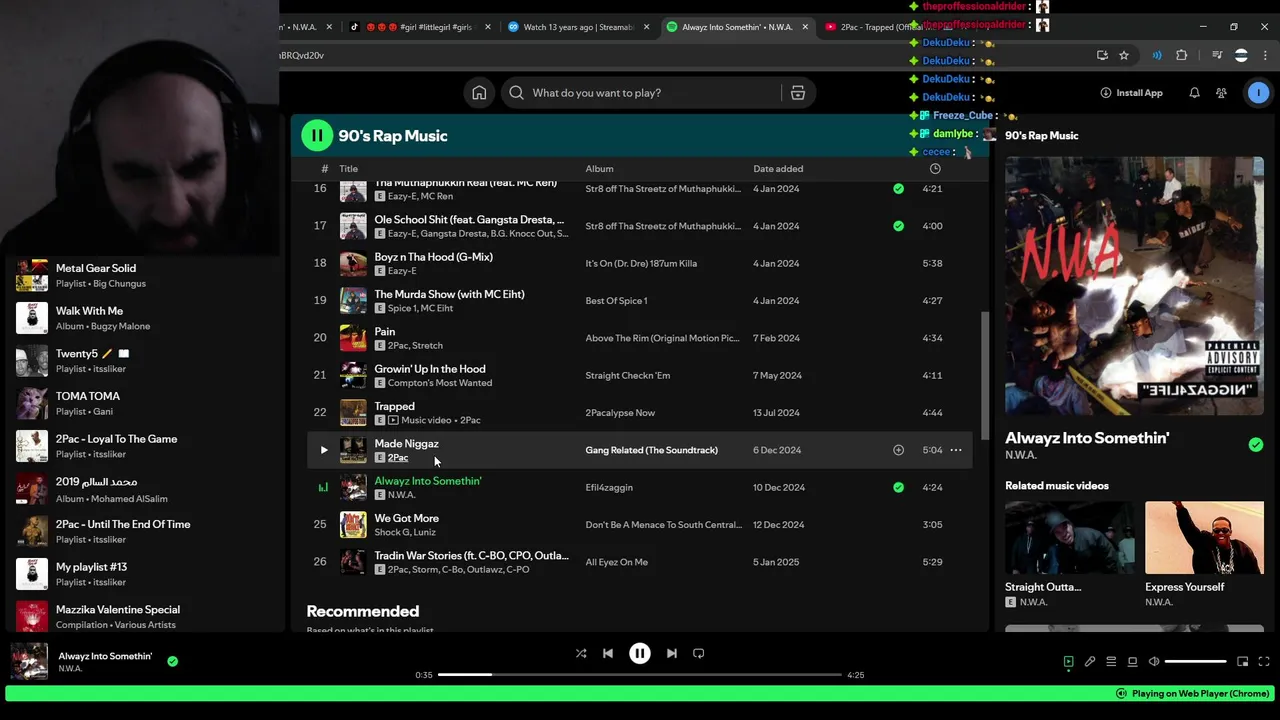Toggle saved checkmark in bottom player bar

[x=172, y=661]
